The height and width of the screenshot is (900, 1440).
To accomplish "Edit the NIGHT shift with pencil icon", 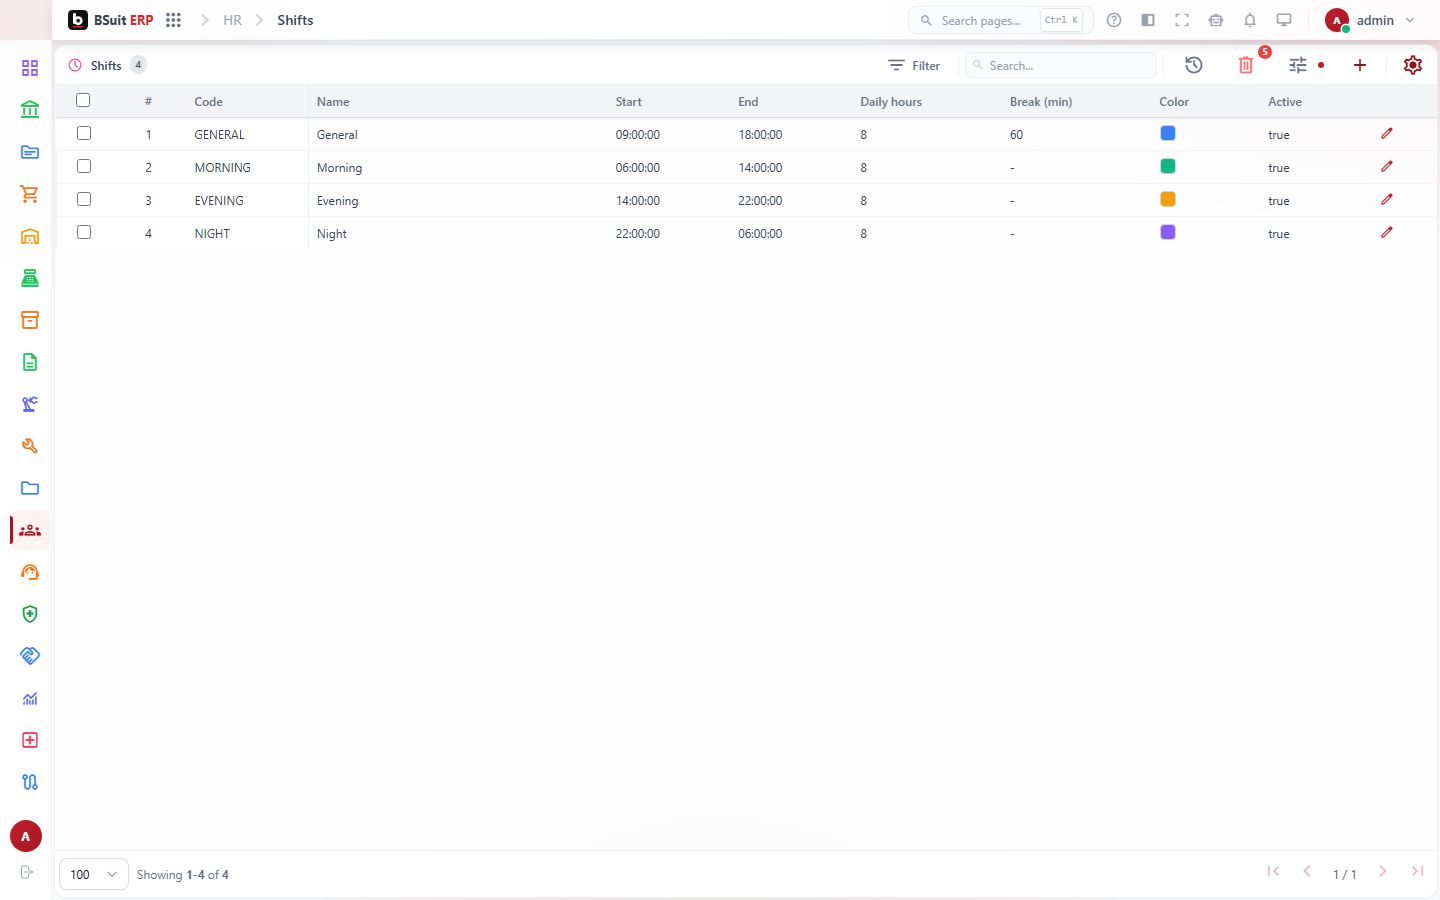I will 1387,232.
